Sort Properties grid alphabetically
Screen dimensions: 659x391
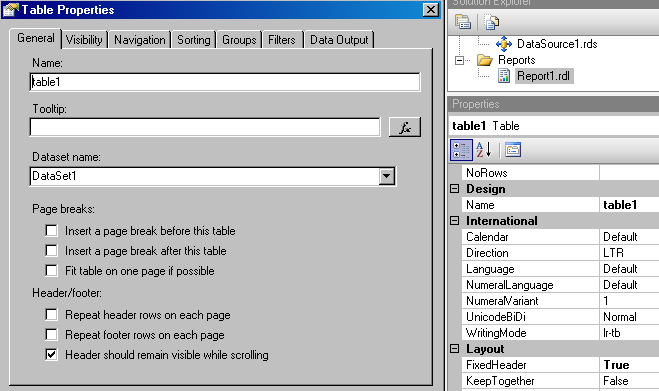[484, 150]
